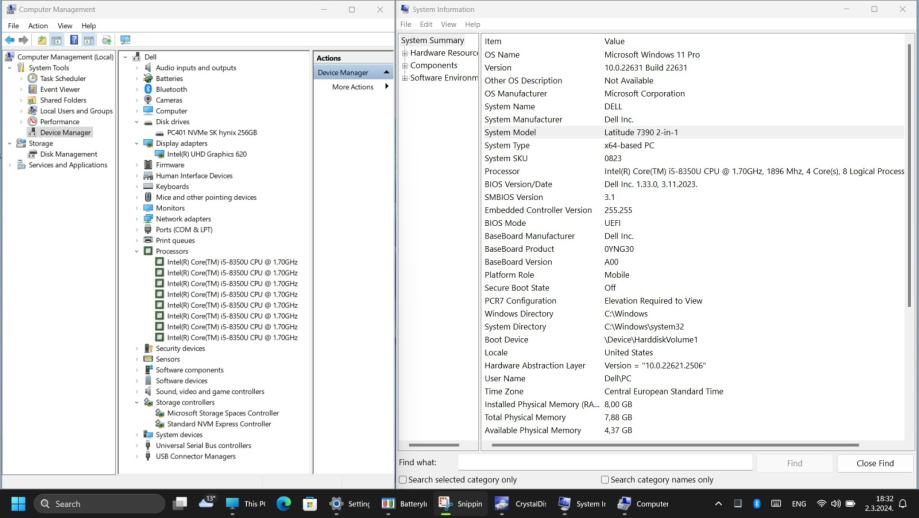The height and width of the screenshot is (518, 919).
Task: Select Services and Applications in the tree
Action: click(x=68, y=165)
